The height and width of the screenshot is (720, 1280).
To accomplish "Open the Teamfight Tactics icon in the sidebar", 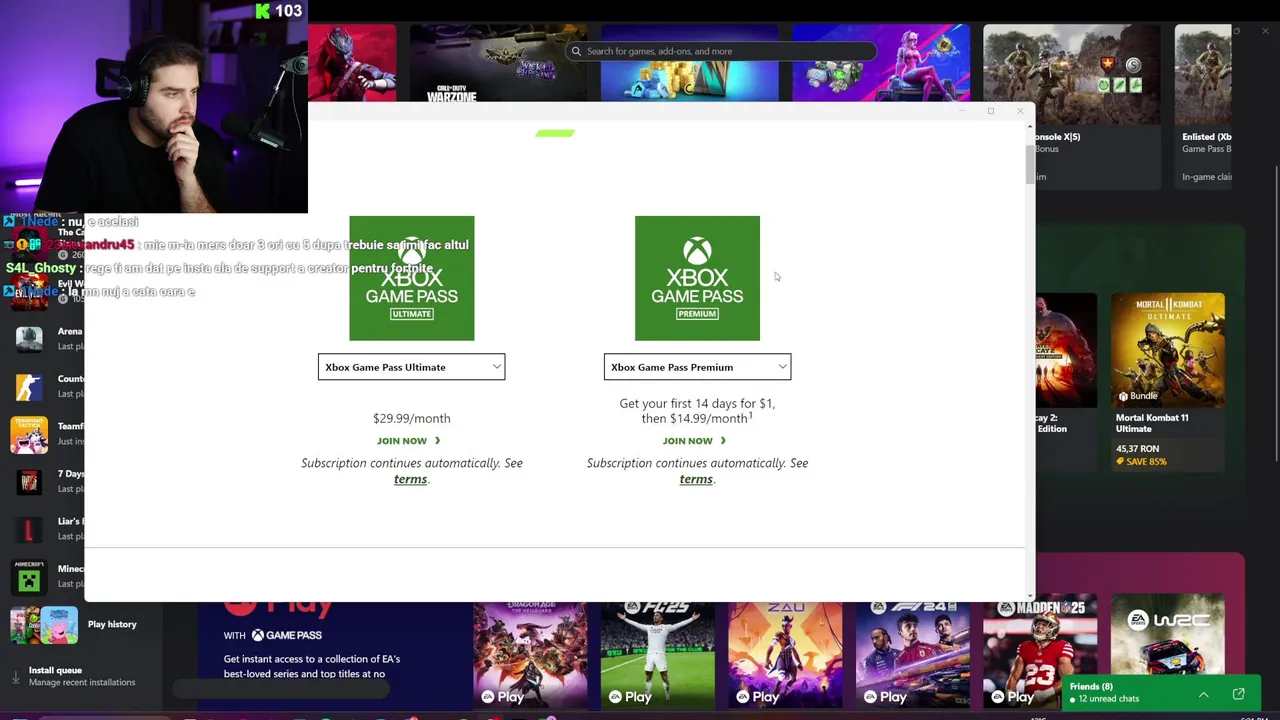I will (x=29, y=434).
